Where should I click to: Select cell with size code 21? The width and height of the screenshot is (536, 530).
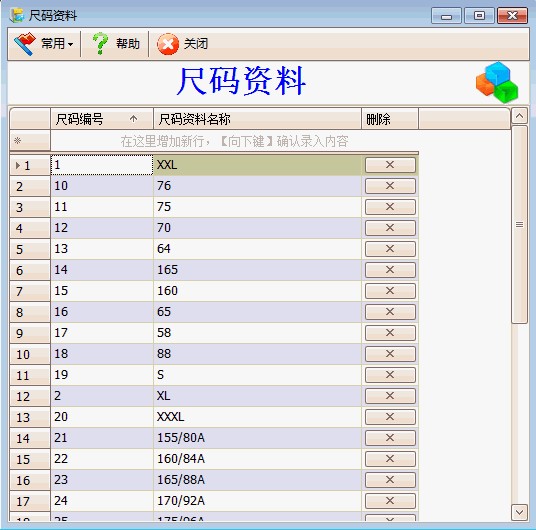click(x=102, y=438)
